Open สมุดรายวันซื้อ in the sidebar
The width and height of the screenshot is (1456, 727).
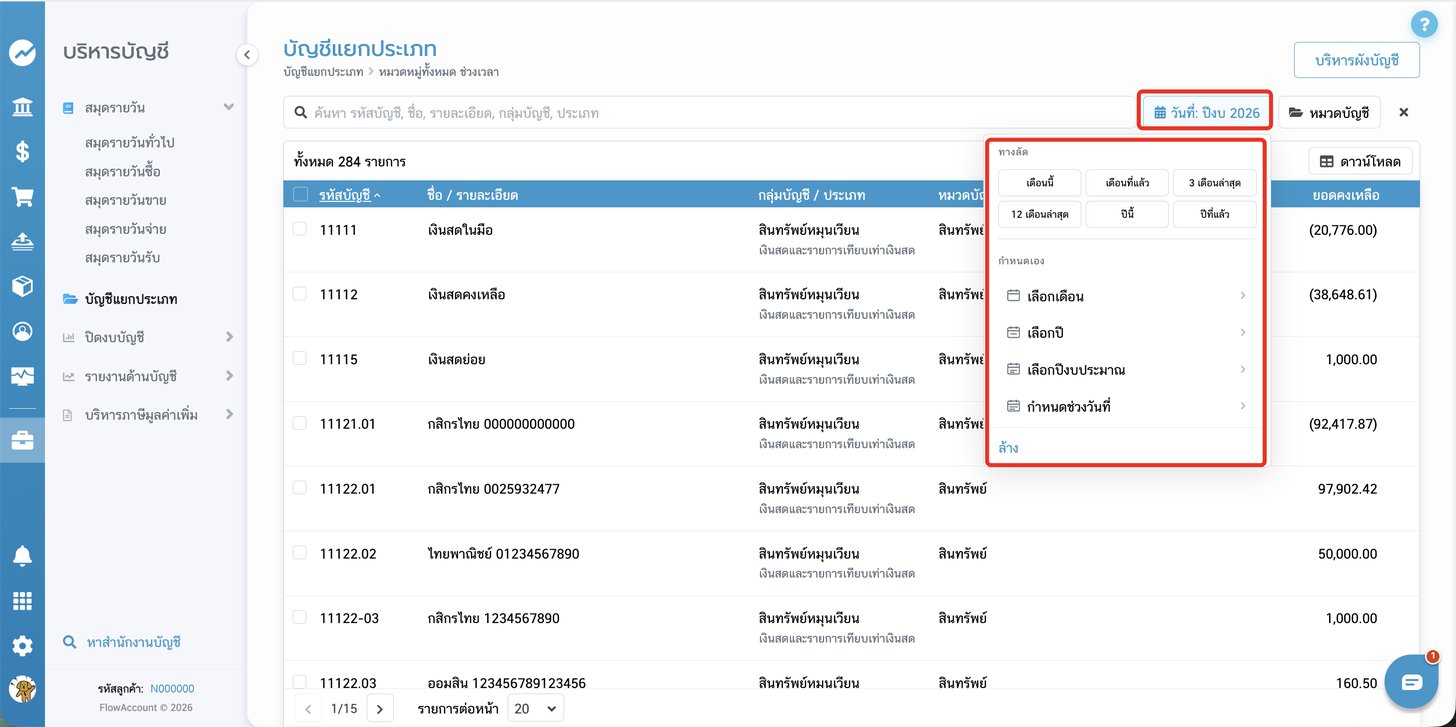(123, 172)
